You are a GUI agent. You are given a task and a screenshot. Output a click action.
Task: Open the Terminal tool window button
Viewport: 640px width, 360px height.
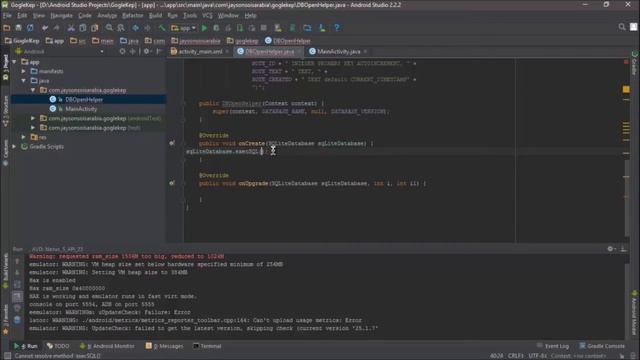(x=207, y=346)
